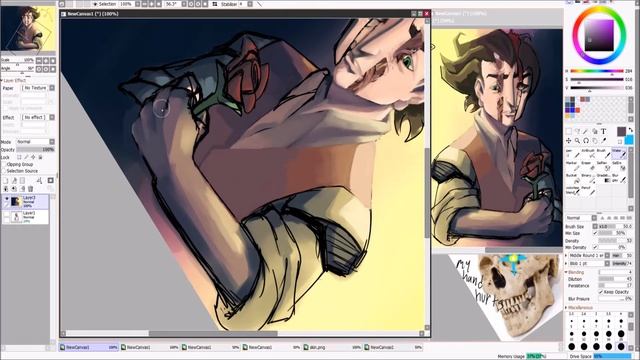Screen dimensions: 640x360
Task: Click the rotation angle field in toolbar
Action: pyautogui.click(x=172, y=4)
